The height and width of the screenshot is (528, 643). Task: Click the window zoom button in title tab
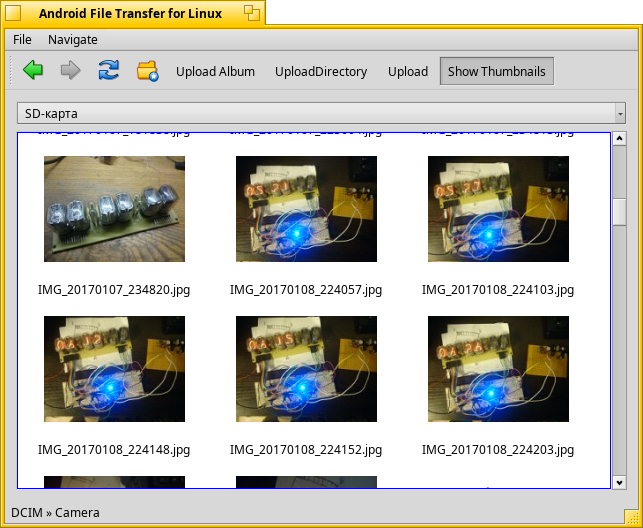[x=252, y=13]
